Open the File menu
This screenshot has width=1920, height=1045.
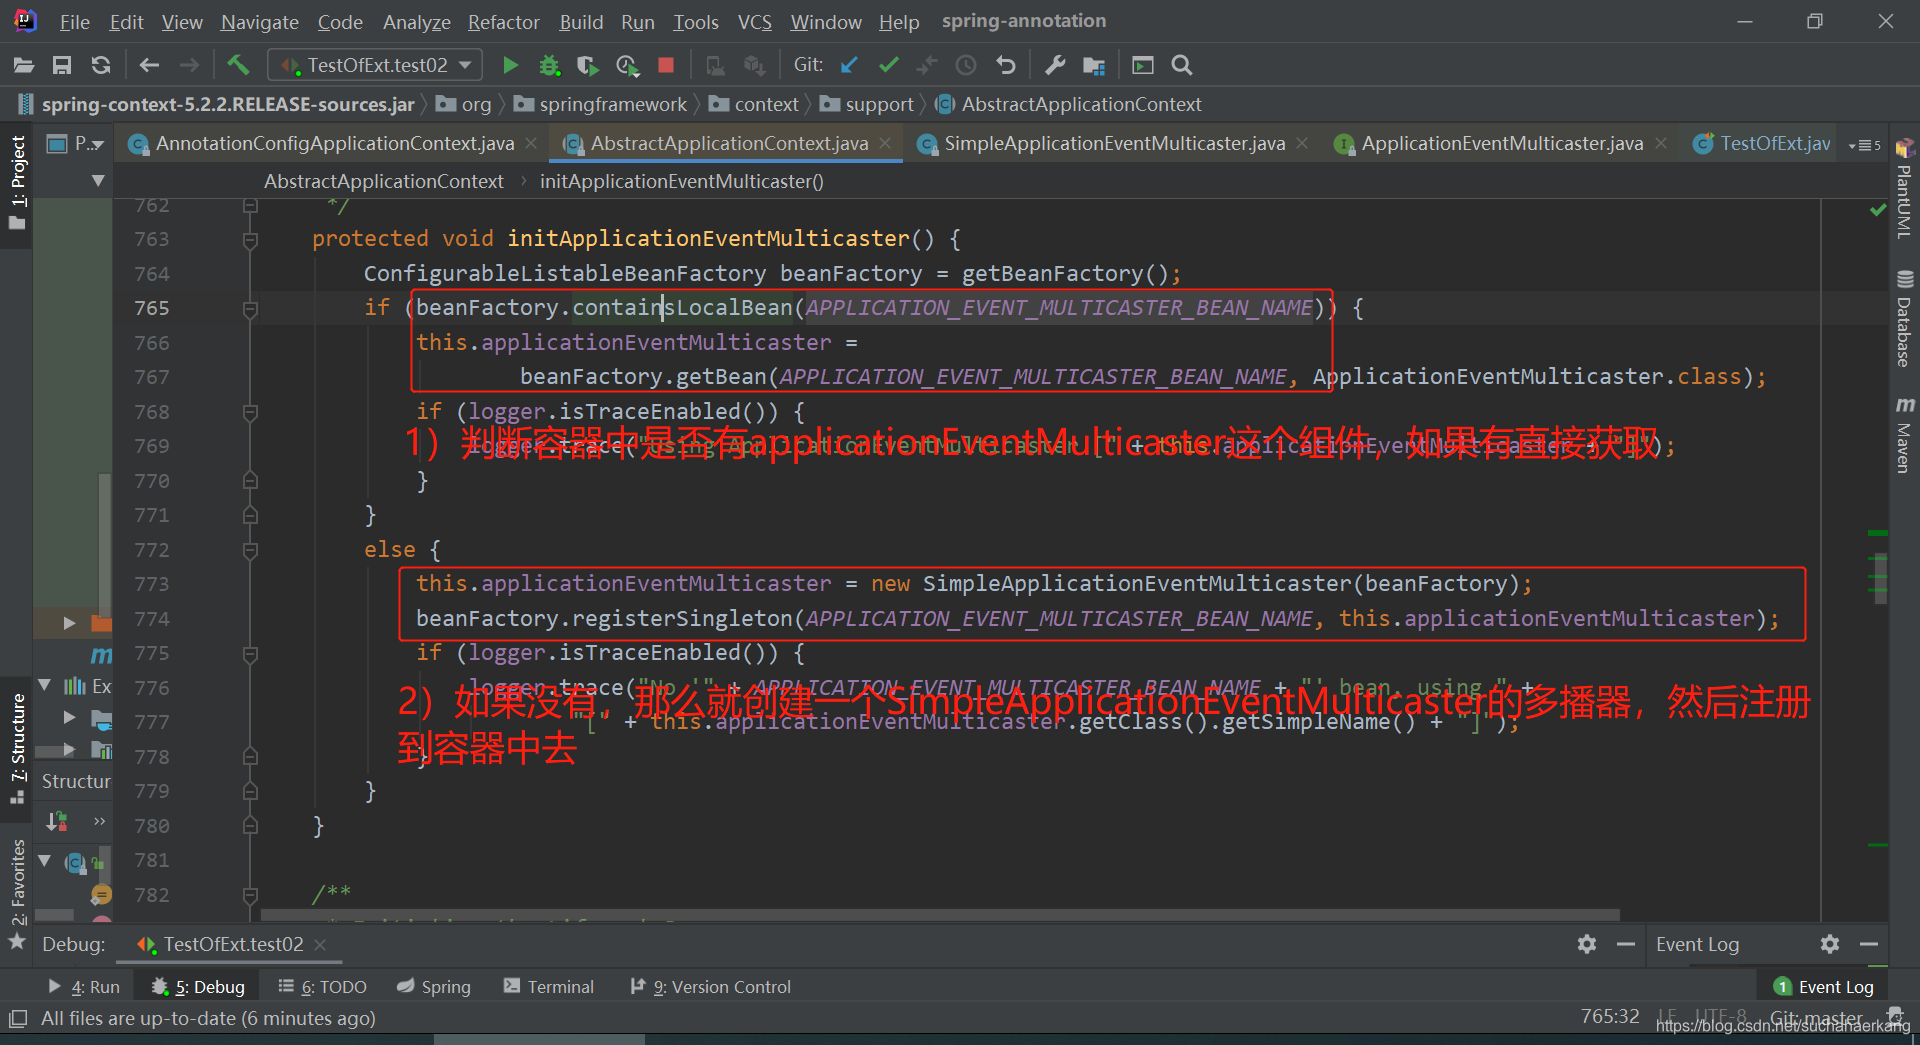click(75, 22)
